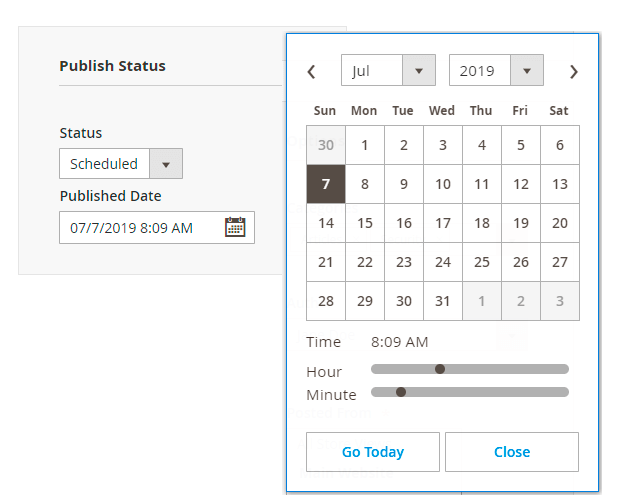
Task: Expand the 2019 year dropdown
Action: click(496, 71)
